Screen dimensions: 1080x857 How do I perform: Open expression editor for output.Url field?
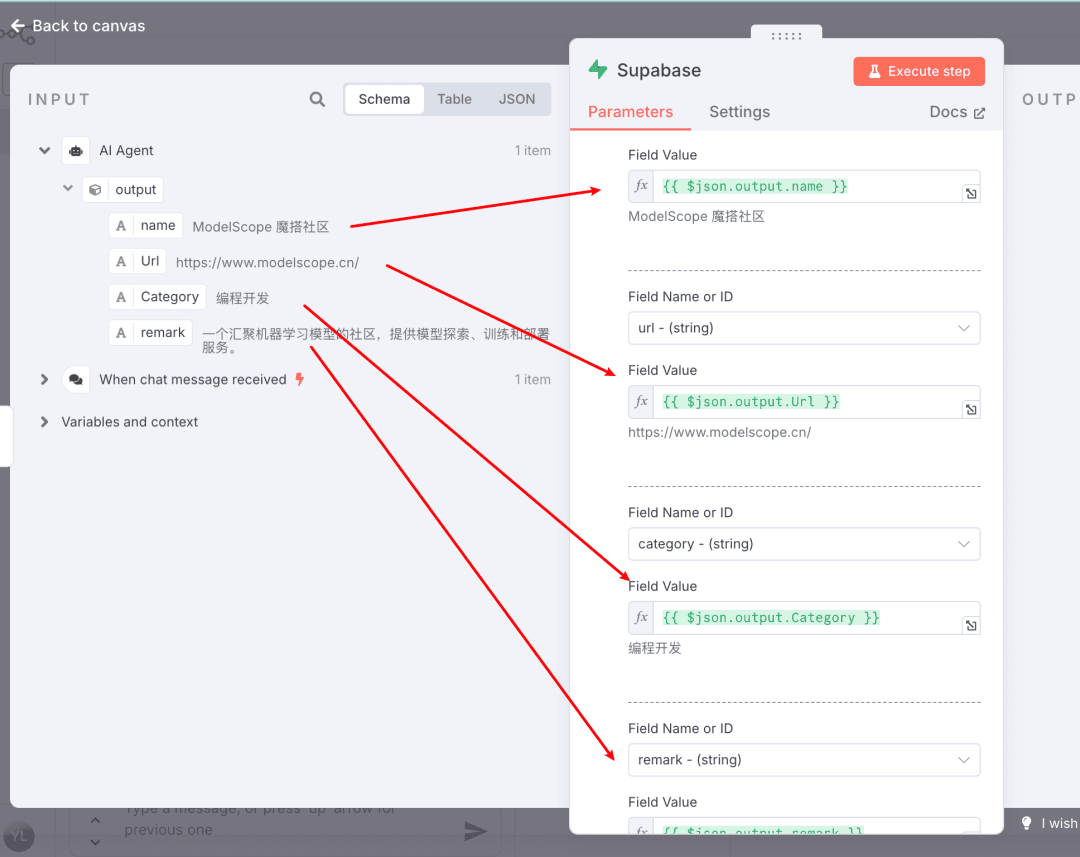coord(971,410)
